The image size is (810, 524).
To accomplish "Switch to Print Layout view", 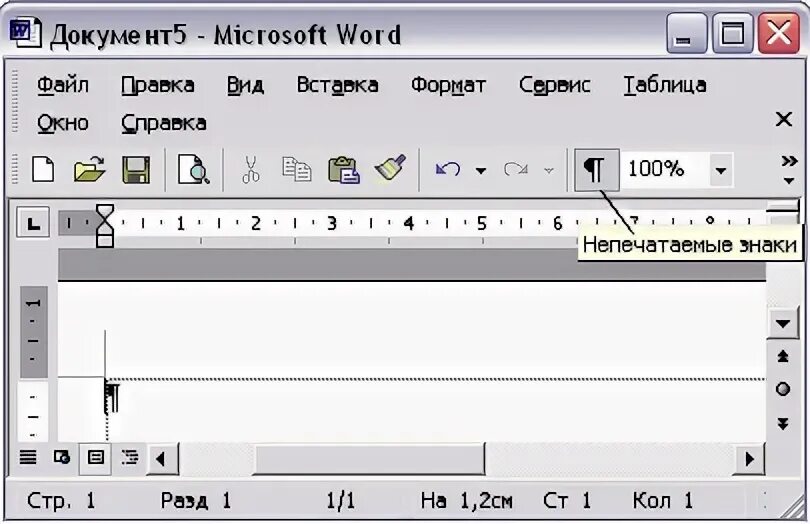I will (96, 457).
